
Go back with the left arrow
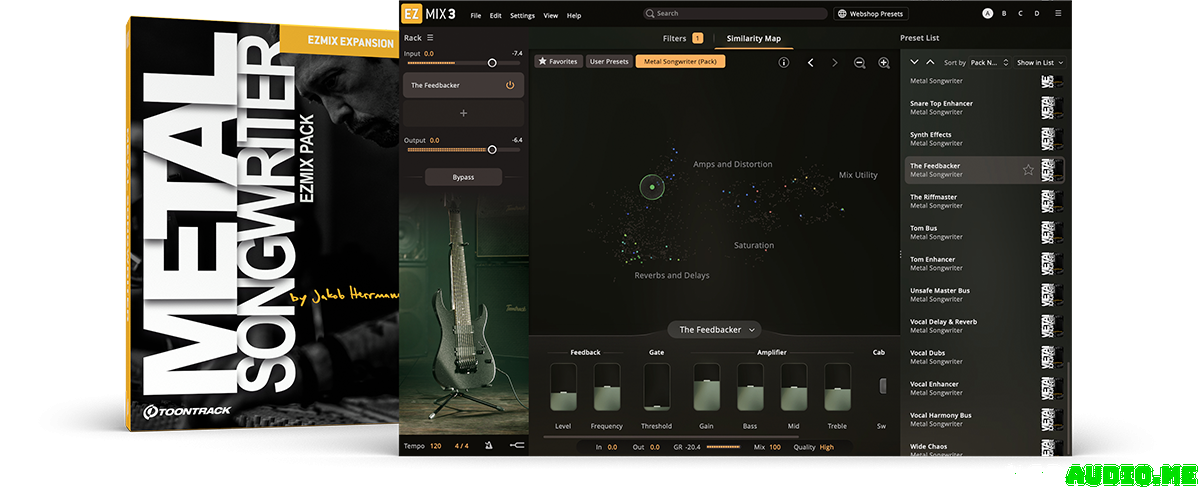[810, 62]
